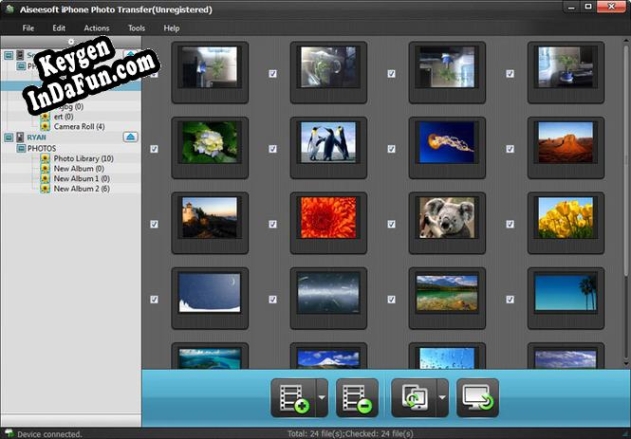The height and width of the screenshot is (439, 631).
Task: Click the gear handle atop the sidebar
Action: (x=71, y=41)
